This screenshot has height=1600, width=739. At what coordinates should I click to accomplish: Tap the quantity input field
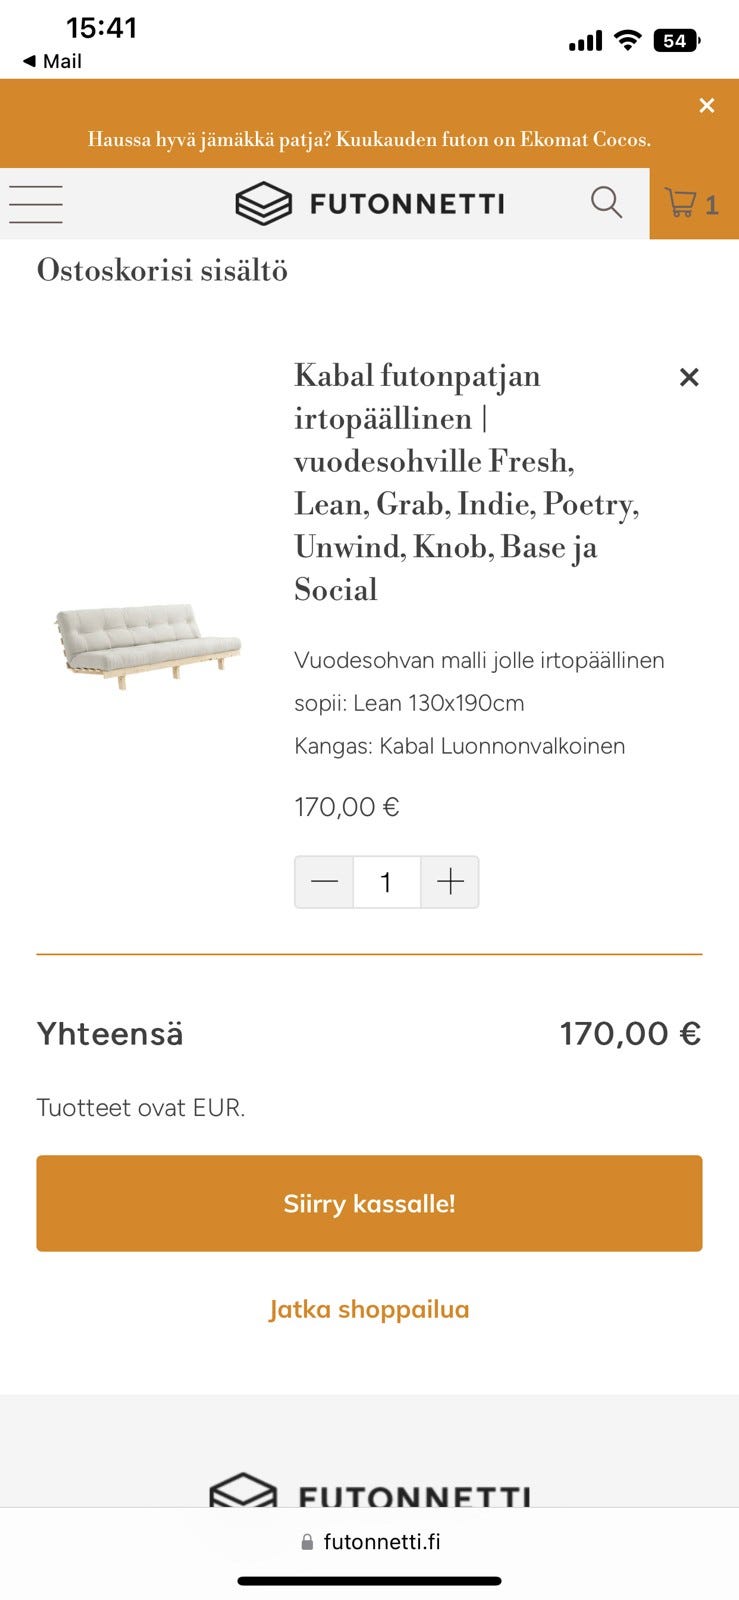386,882
